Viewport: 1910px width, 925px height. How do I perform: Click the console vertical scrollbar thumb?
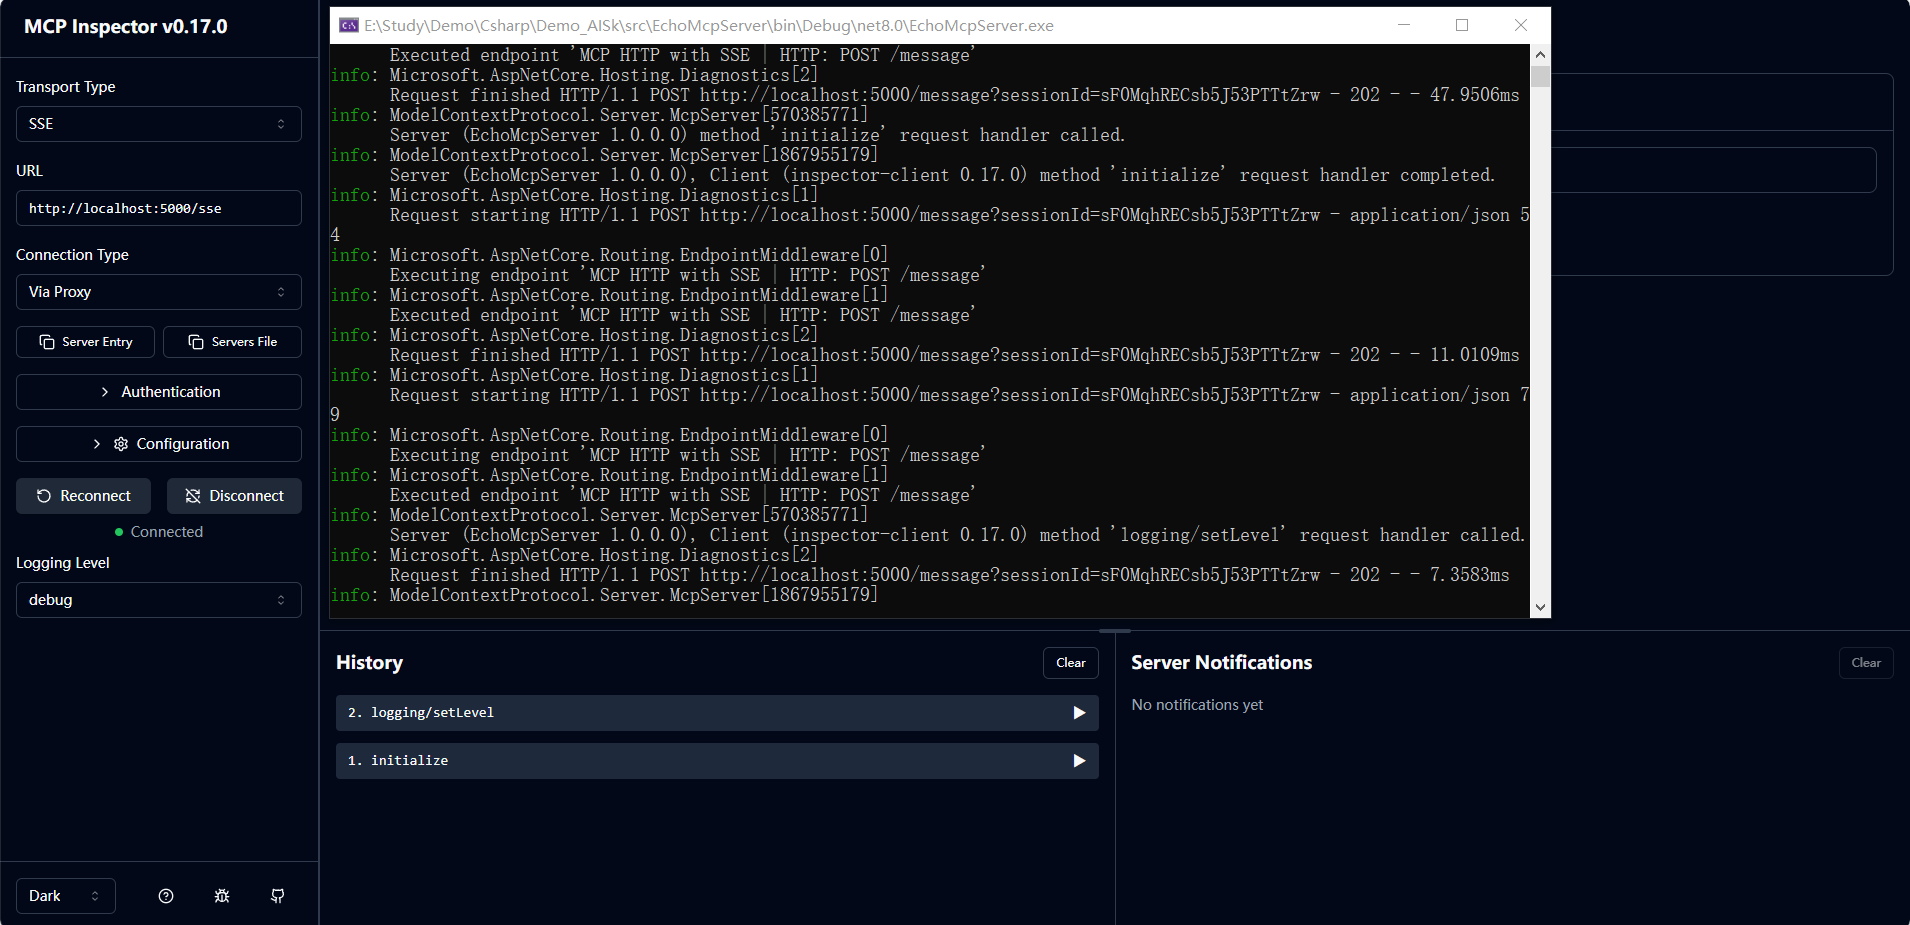pyautogui.click(x=1540, y=77)
